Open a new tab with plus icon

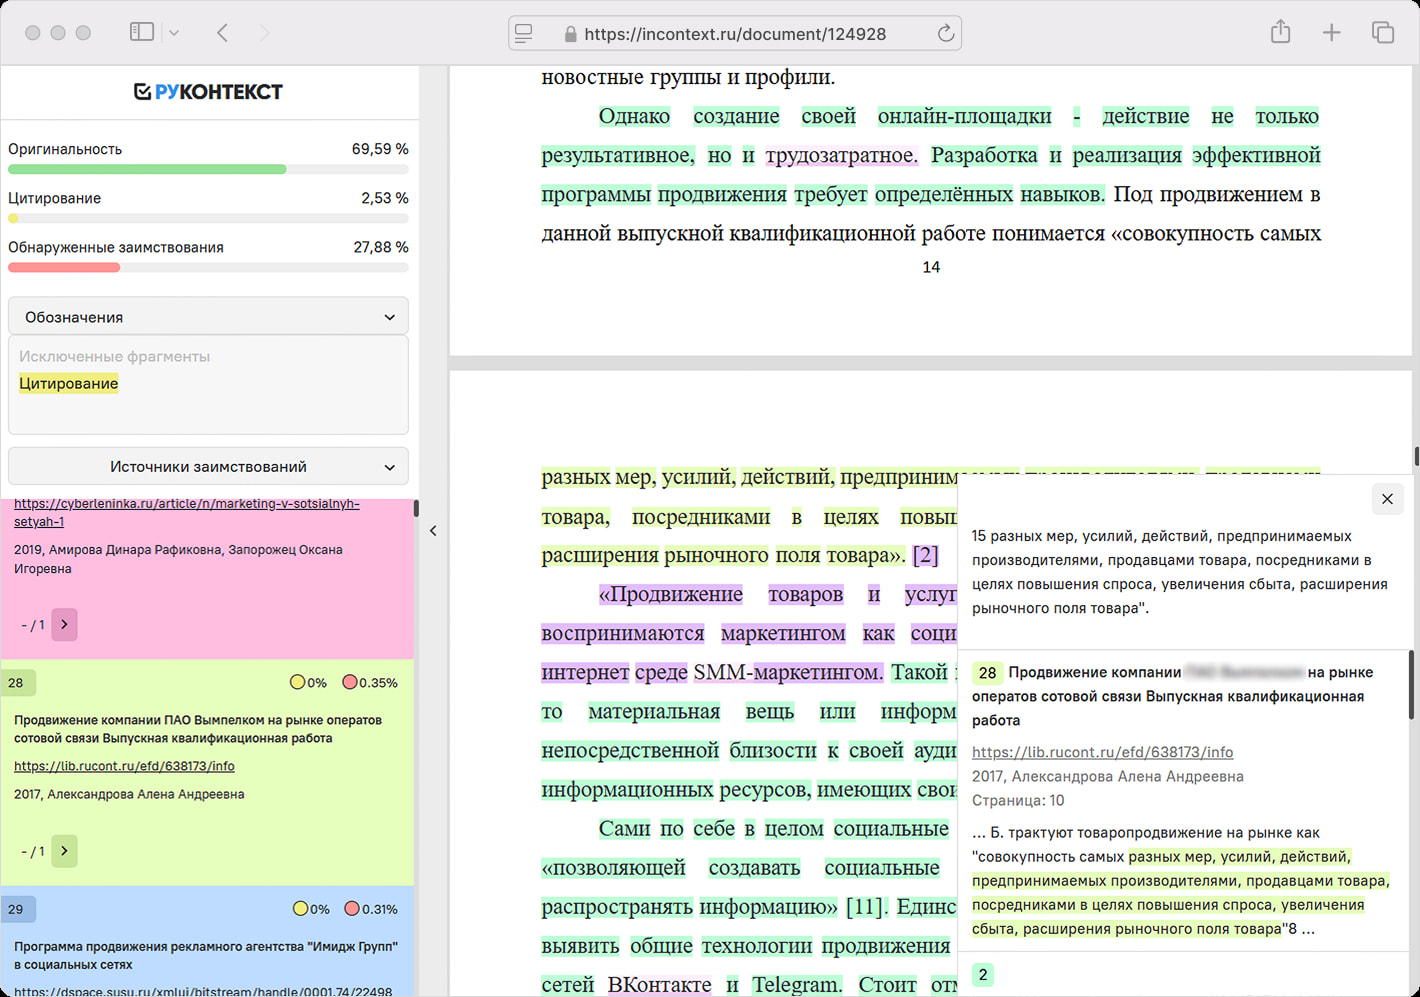pos(1331,33)
